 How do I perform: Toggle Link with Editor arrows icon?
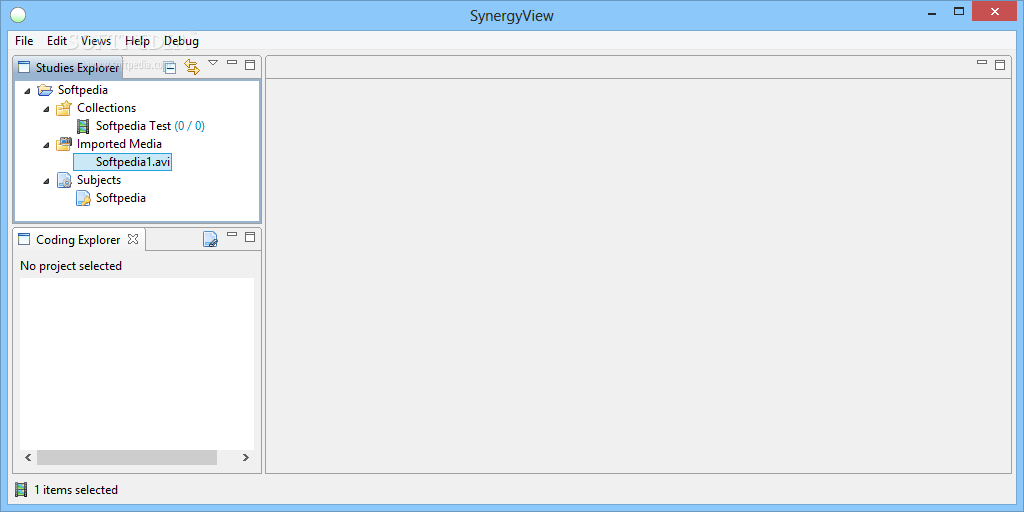tap(192, 67)
